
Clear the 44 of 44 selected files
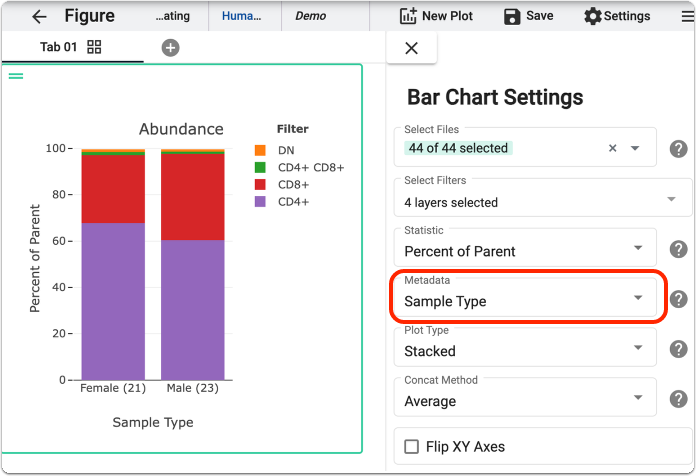613,148
